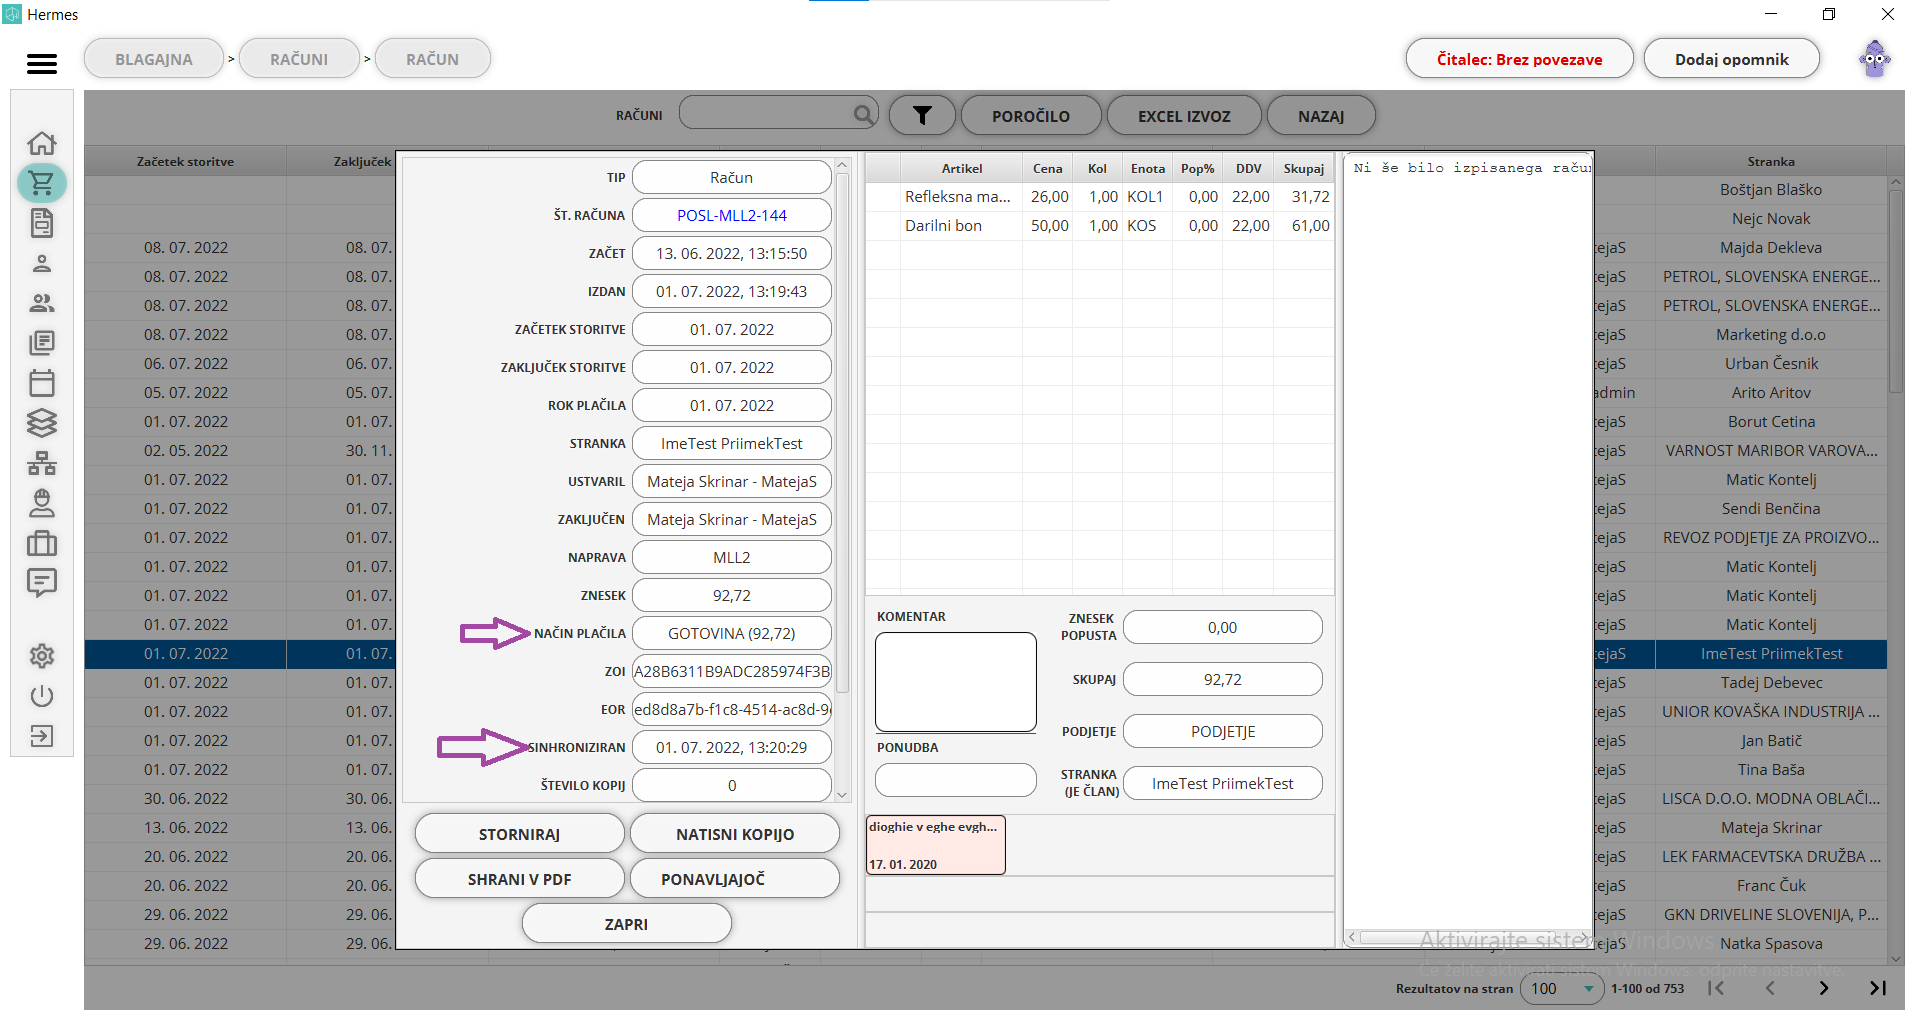Image resolution: width=1920 pixels, height=1030 pixels.
Task: Open the reminder note dated 17. 01. 2020
Action: [x=936, y=845]
